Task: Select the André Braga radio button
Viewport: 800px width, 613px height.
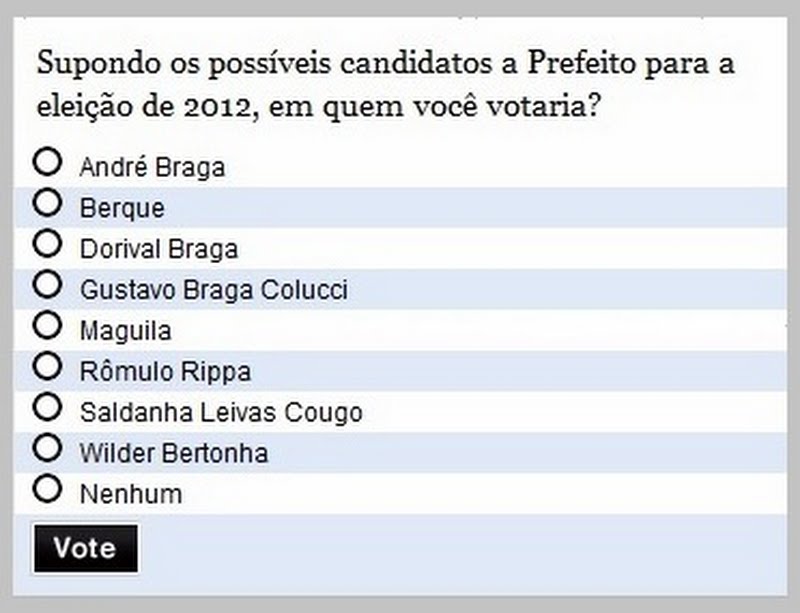Action: pyautogui.click(x=47, y=161)
